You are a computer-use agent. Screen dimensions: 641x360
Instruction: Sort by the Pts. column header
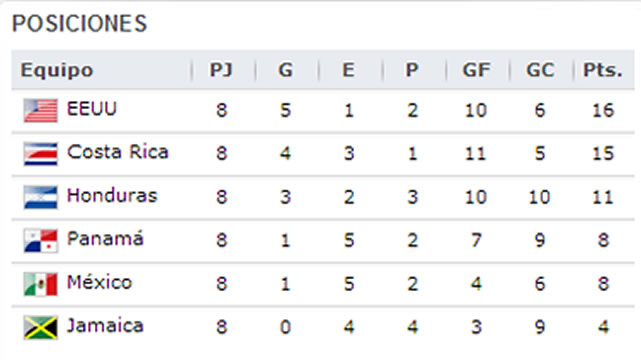(x=603, y=70)
